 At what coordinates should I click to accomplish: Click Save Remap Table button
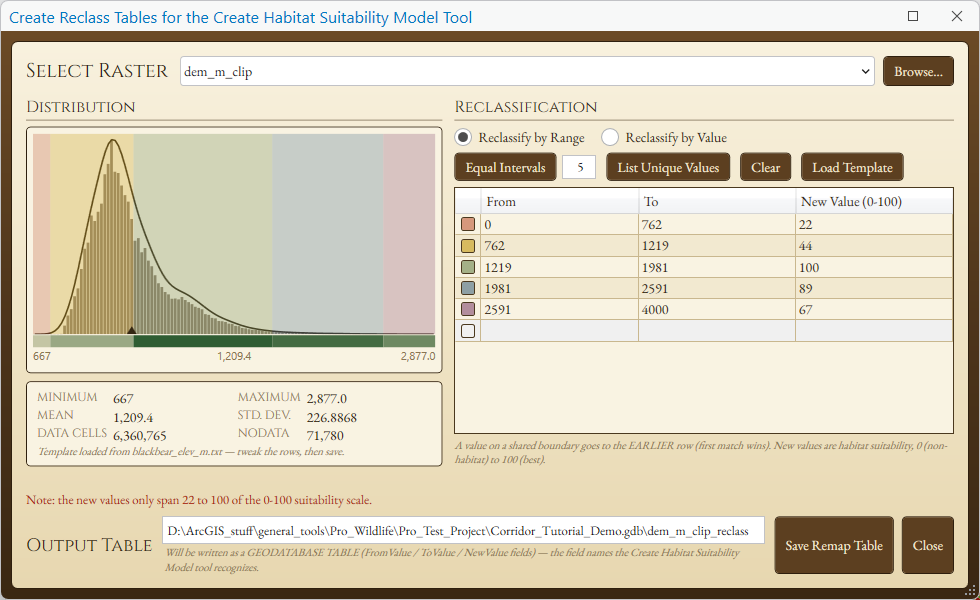[x=834, y=545]
